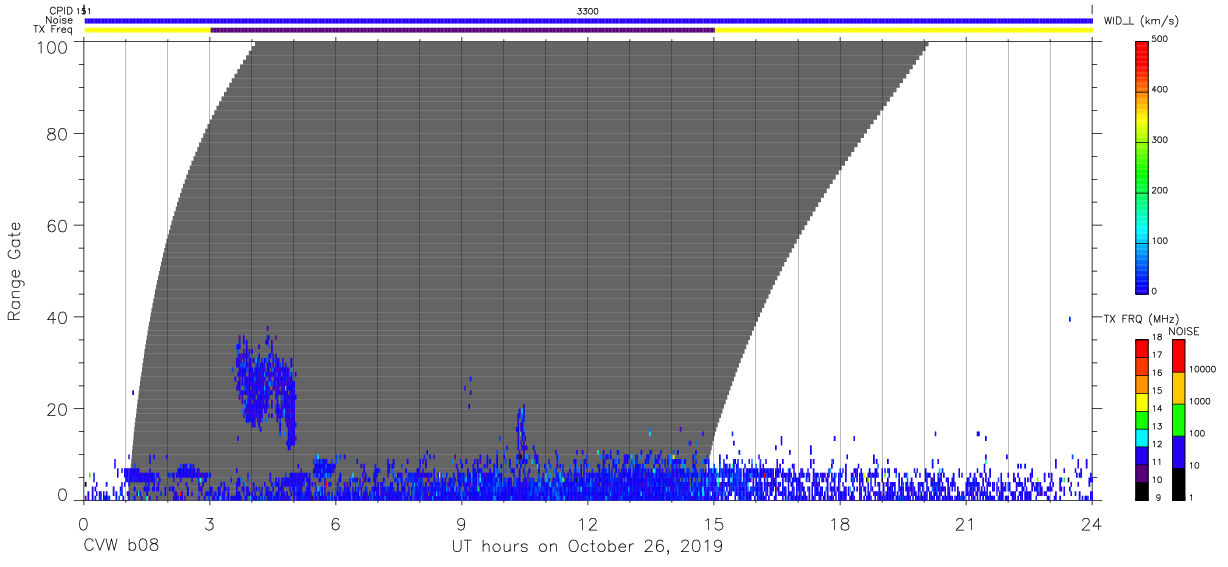The height and width of the screenshot is (567, 1228).
Task: Click the '16' label on TX FRQ scale
Action: pyautogui.click(x=1156, y=372)
